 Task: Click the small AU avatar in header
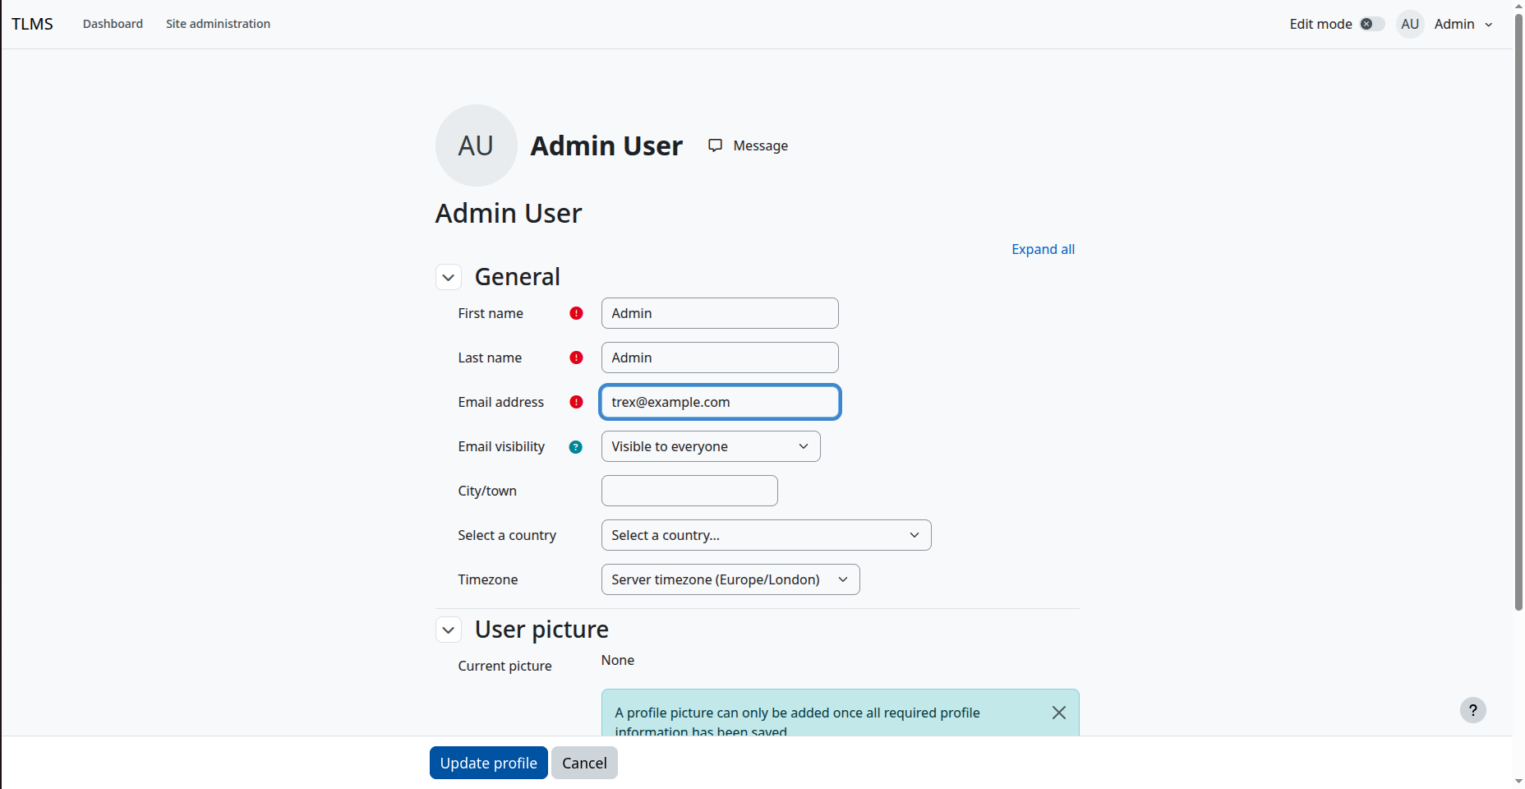pyautogui.click(x=1410, y=24)
